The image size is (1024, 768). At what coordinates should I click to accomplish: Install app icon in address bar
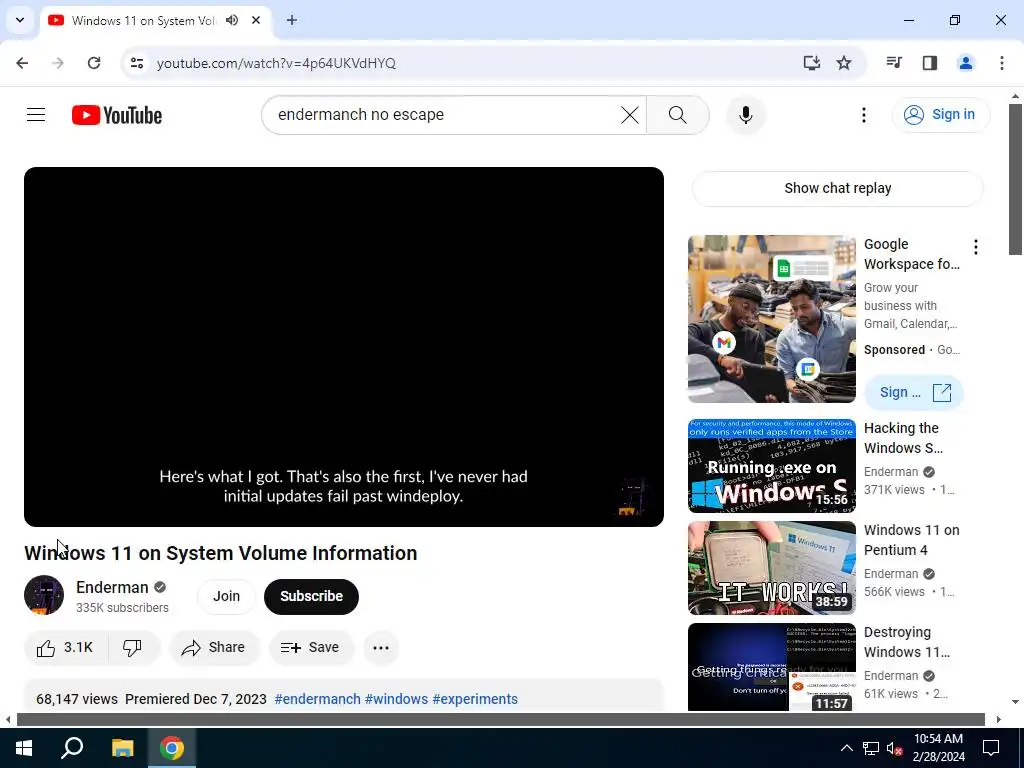point(811,63)
